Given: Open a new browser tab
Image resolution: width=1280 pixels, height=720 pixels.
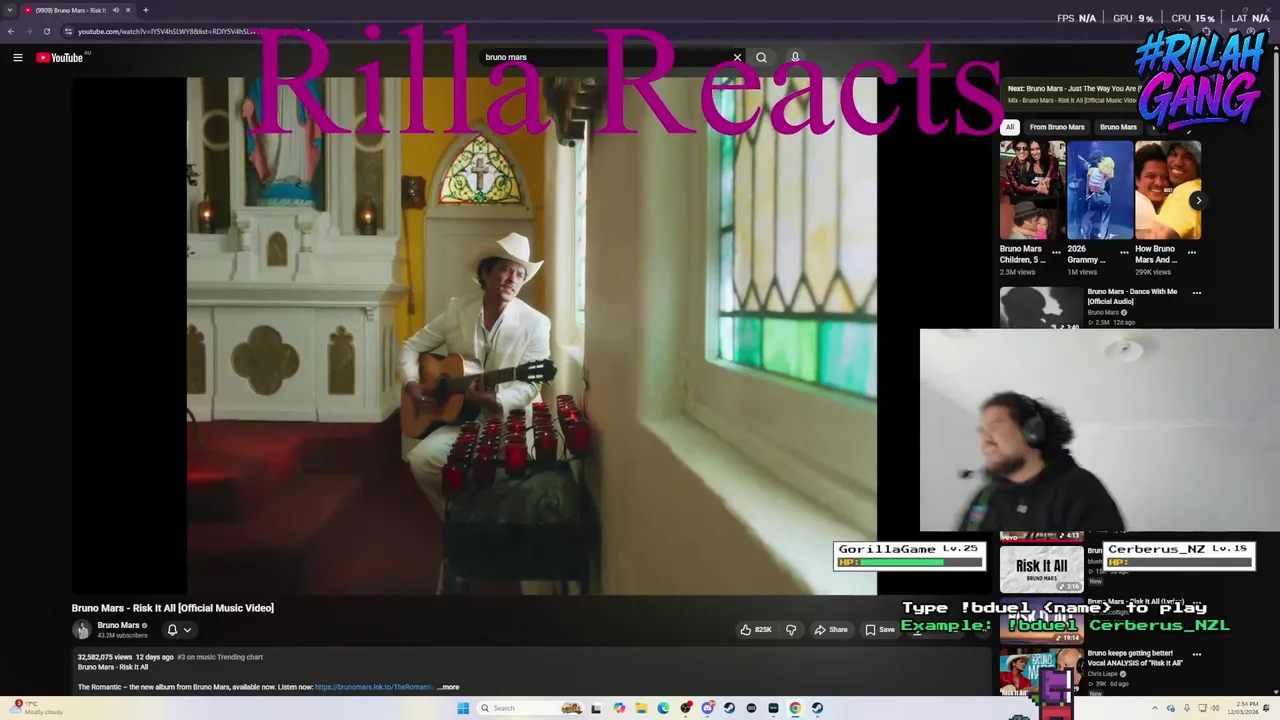Looking at the screenshot, I should (x=145, y=10).
